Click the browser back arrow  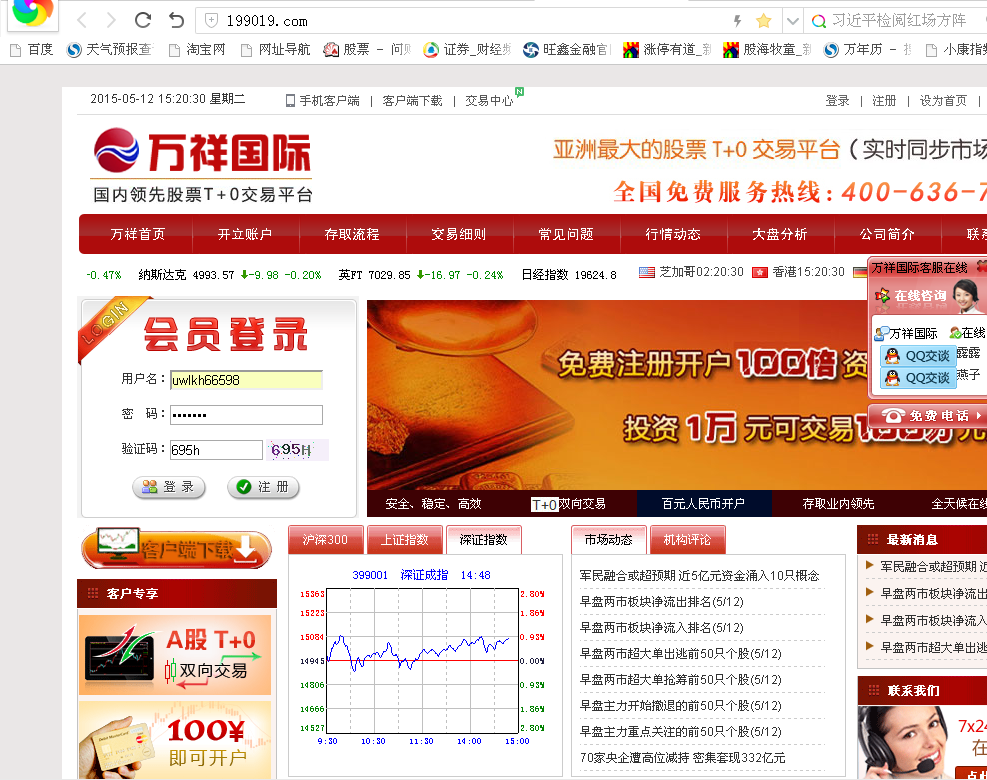click(82, 21)
